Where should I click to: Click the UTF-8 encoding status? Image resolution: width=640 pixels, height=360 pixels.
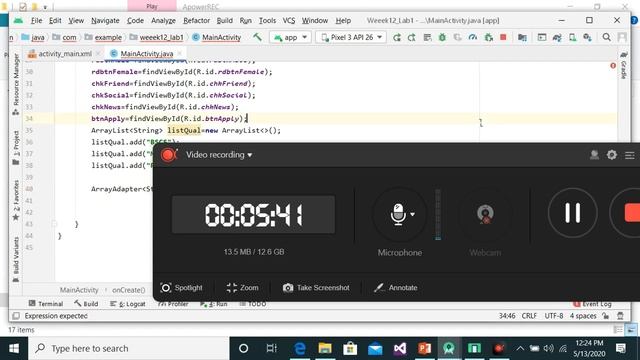point(553,316)
